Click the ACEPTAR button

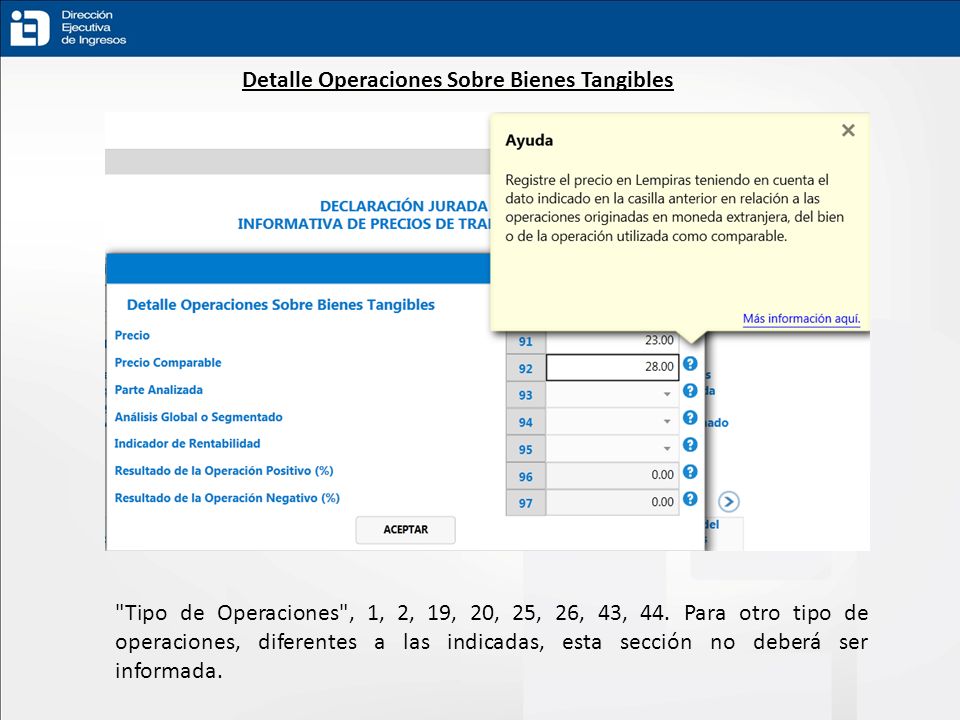click(405, 530)
